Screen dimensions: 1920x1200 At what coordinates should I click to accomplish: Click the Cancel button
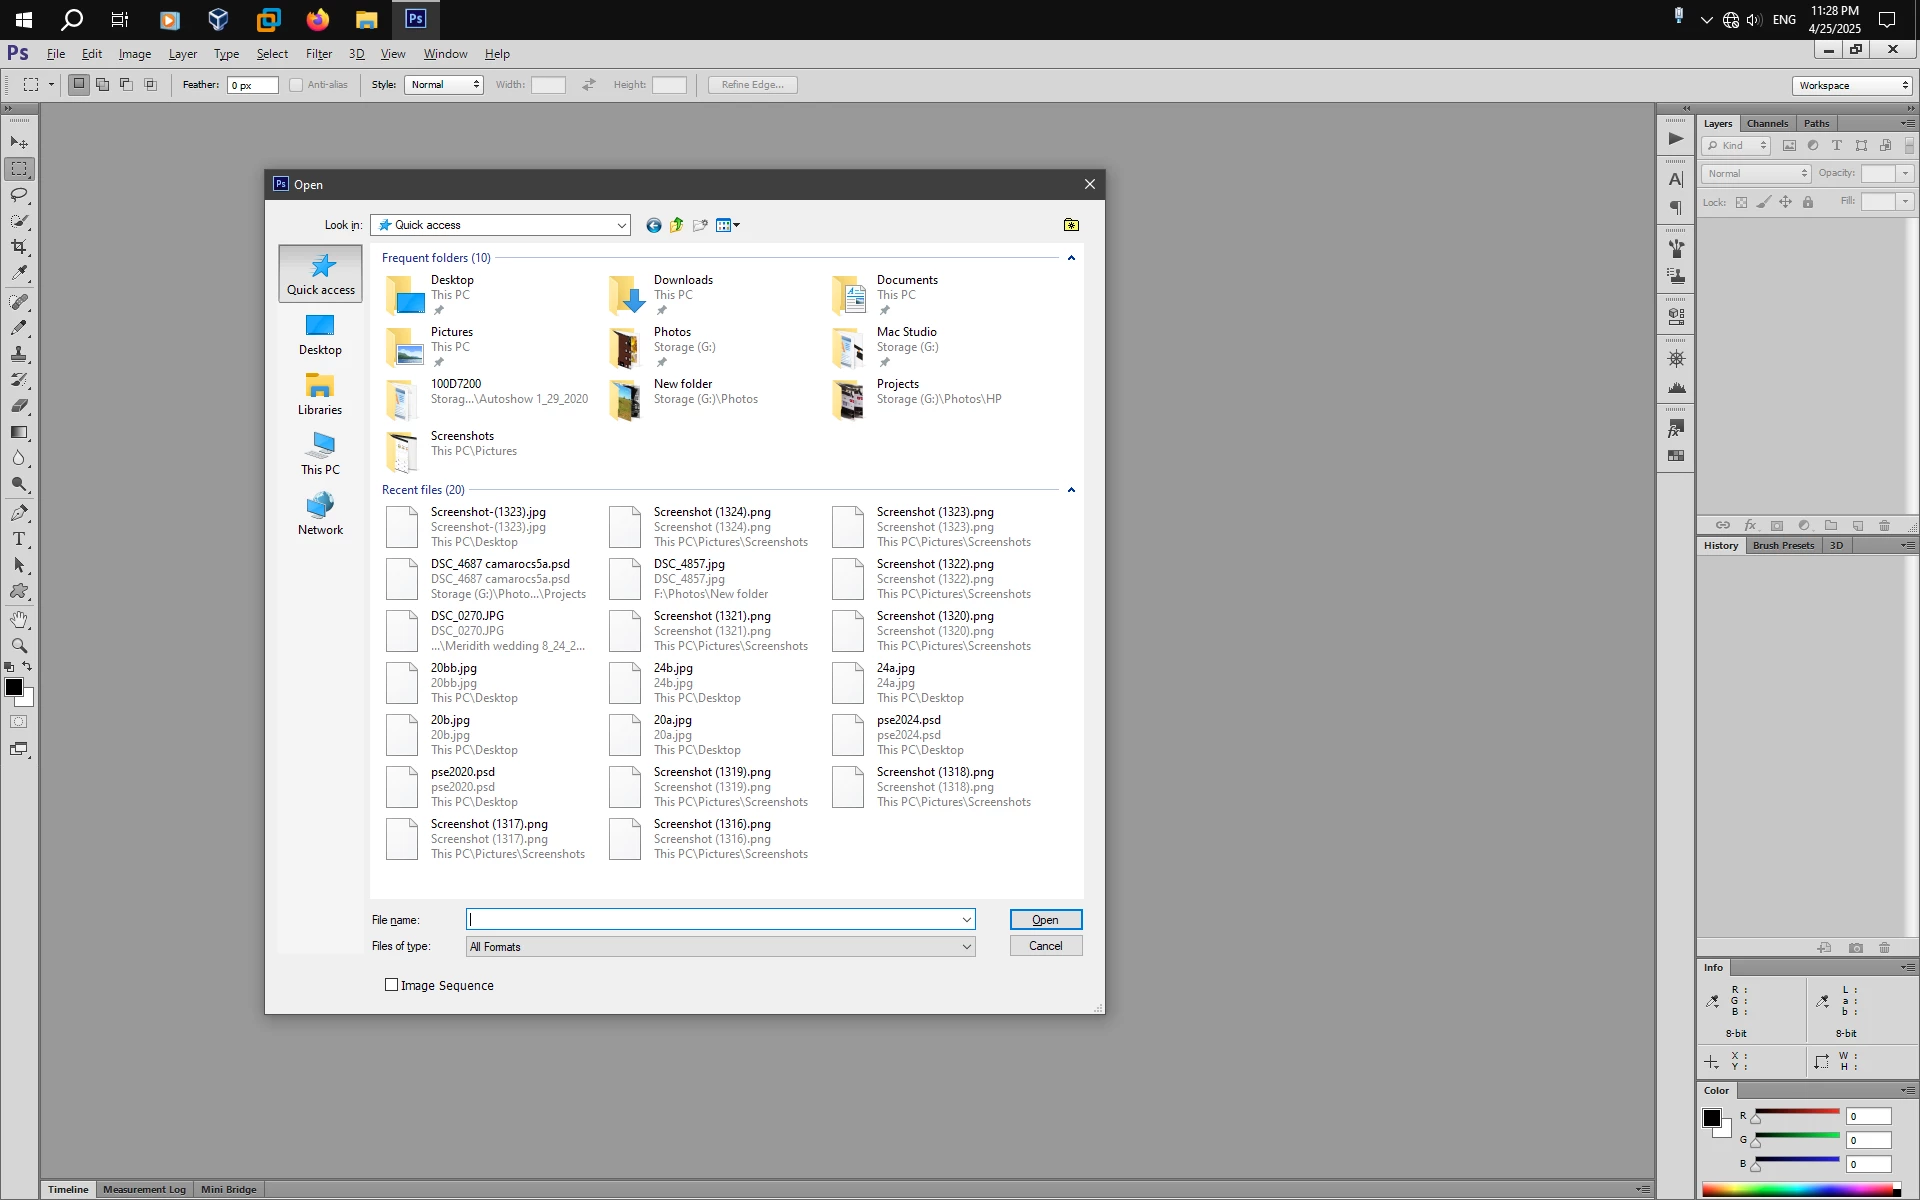click(1045, 946)
